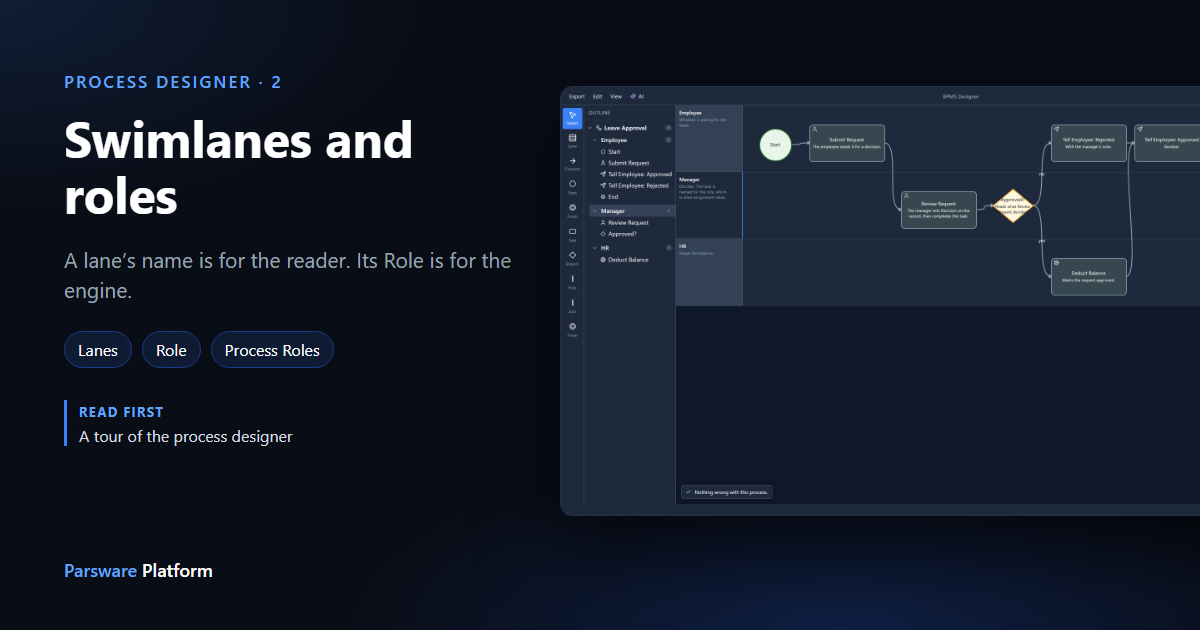Click the person icon on Submit Request node
The image size is (1200, 630).
816,129
